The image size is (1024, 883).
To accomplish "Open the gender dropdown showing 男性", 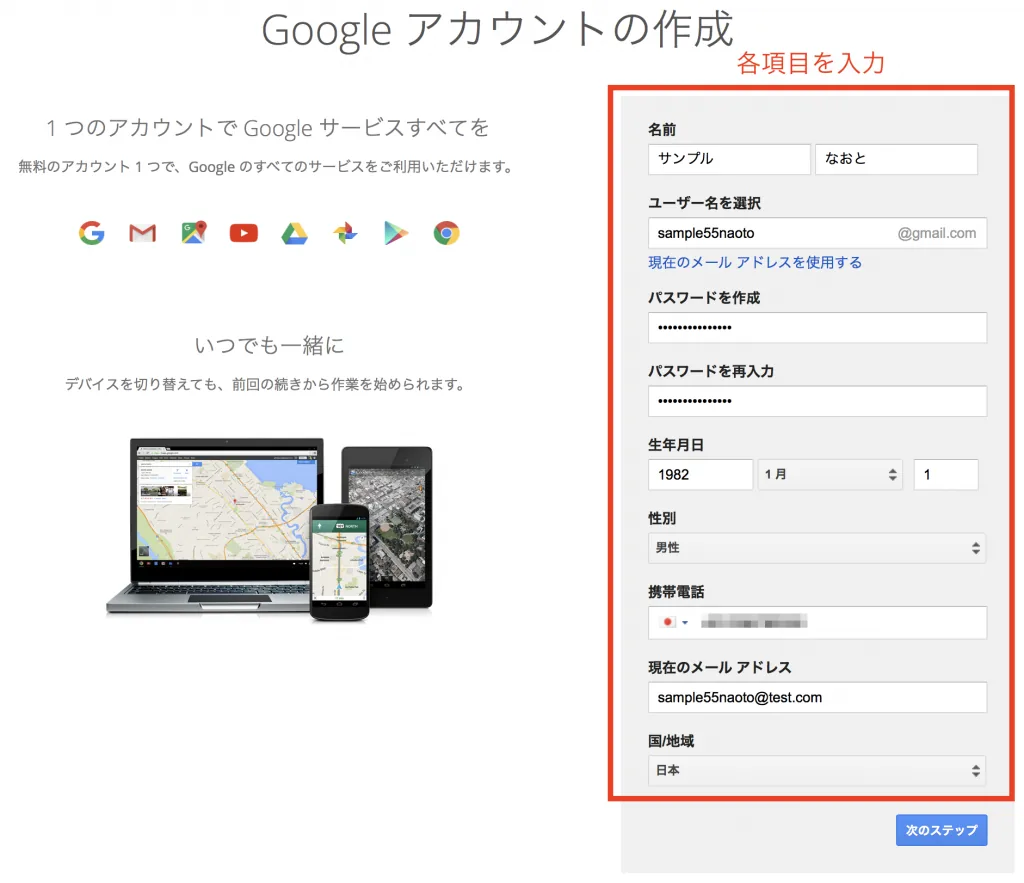I will point(816,548).
